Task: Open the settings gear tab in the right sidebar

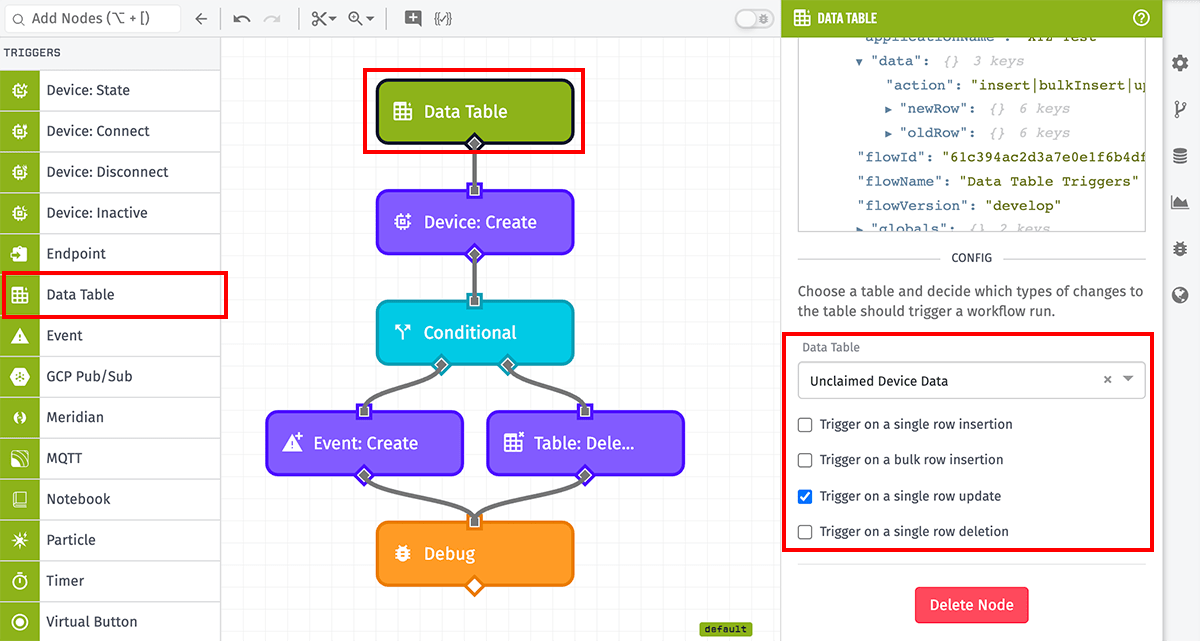Action: 1180,63
